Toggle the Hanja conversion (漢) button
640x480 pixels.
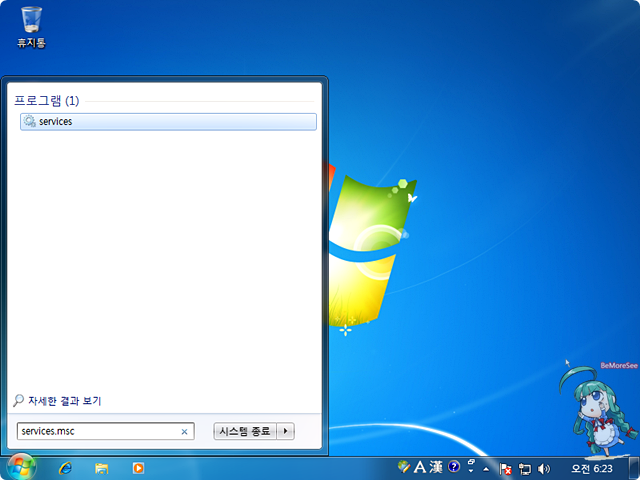[437, 467]
